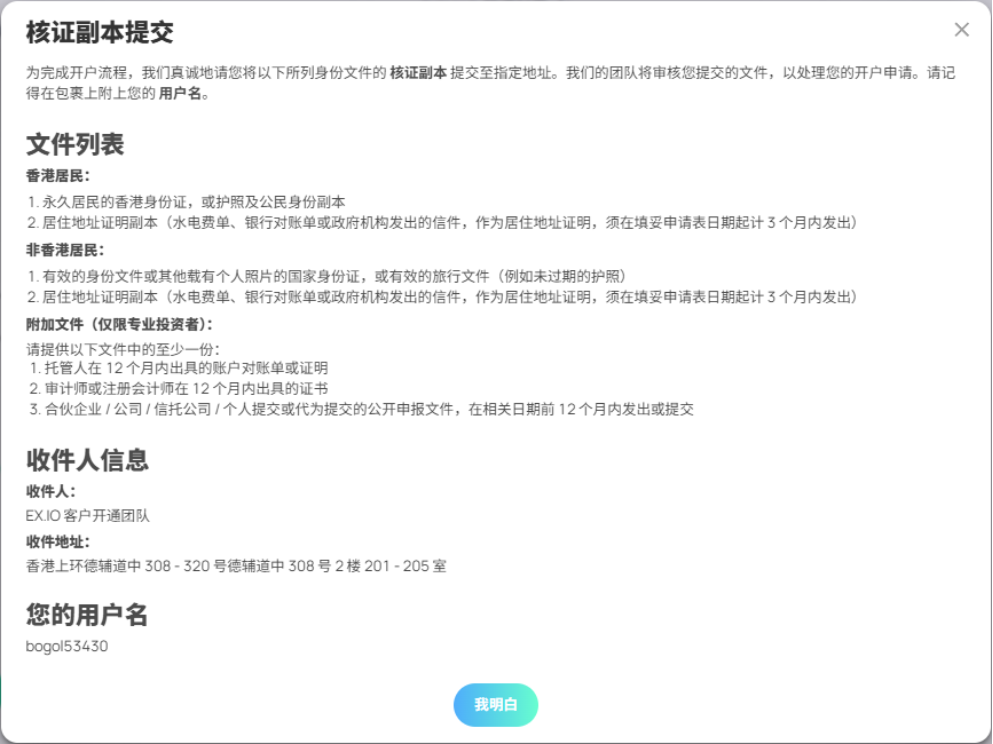Click the 您的用户名 heading
The image size is (993, 744).
tap(87, 615)
